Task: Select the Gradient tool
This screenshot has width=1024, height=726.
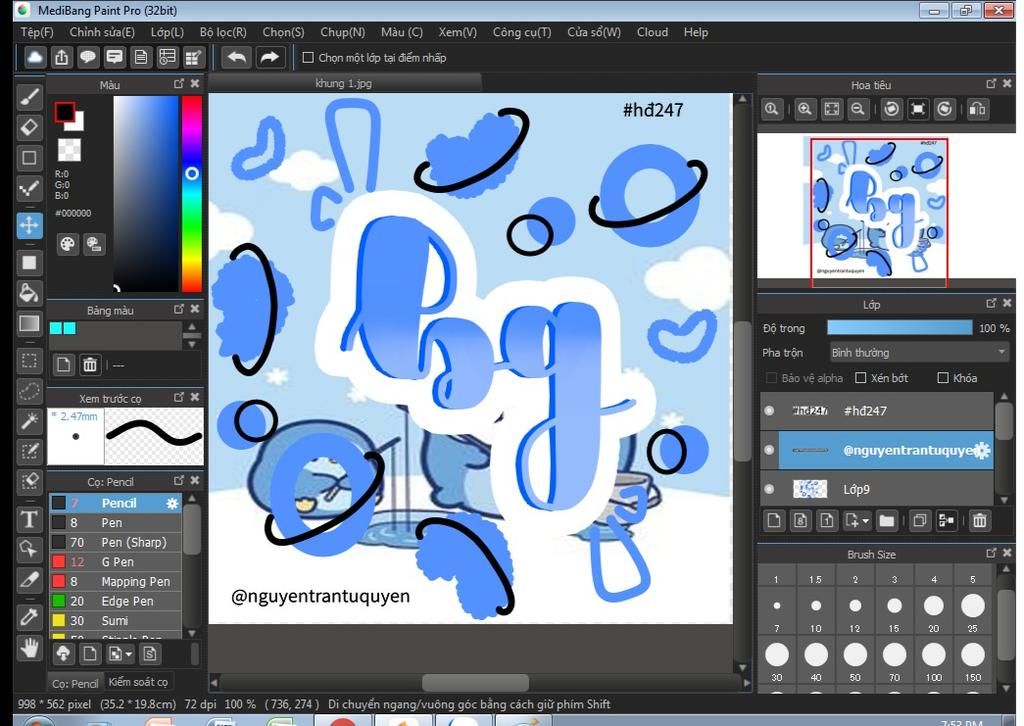Action: pyautogui.click(x=29, y=324)
